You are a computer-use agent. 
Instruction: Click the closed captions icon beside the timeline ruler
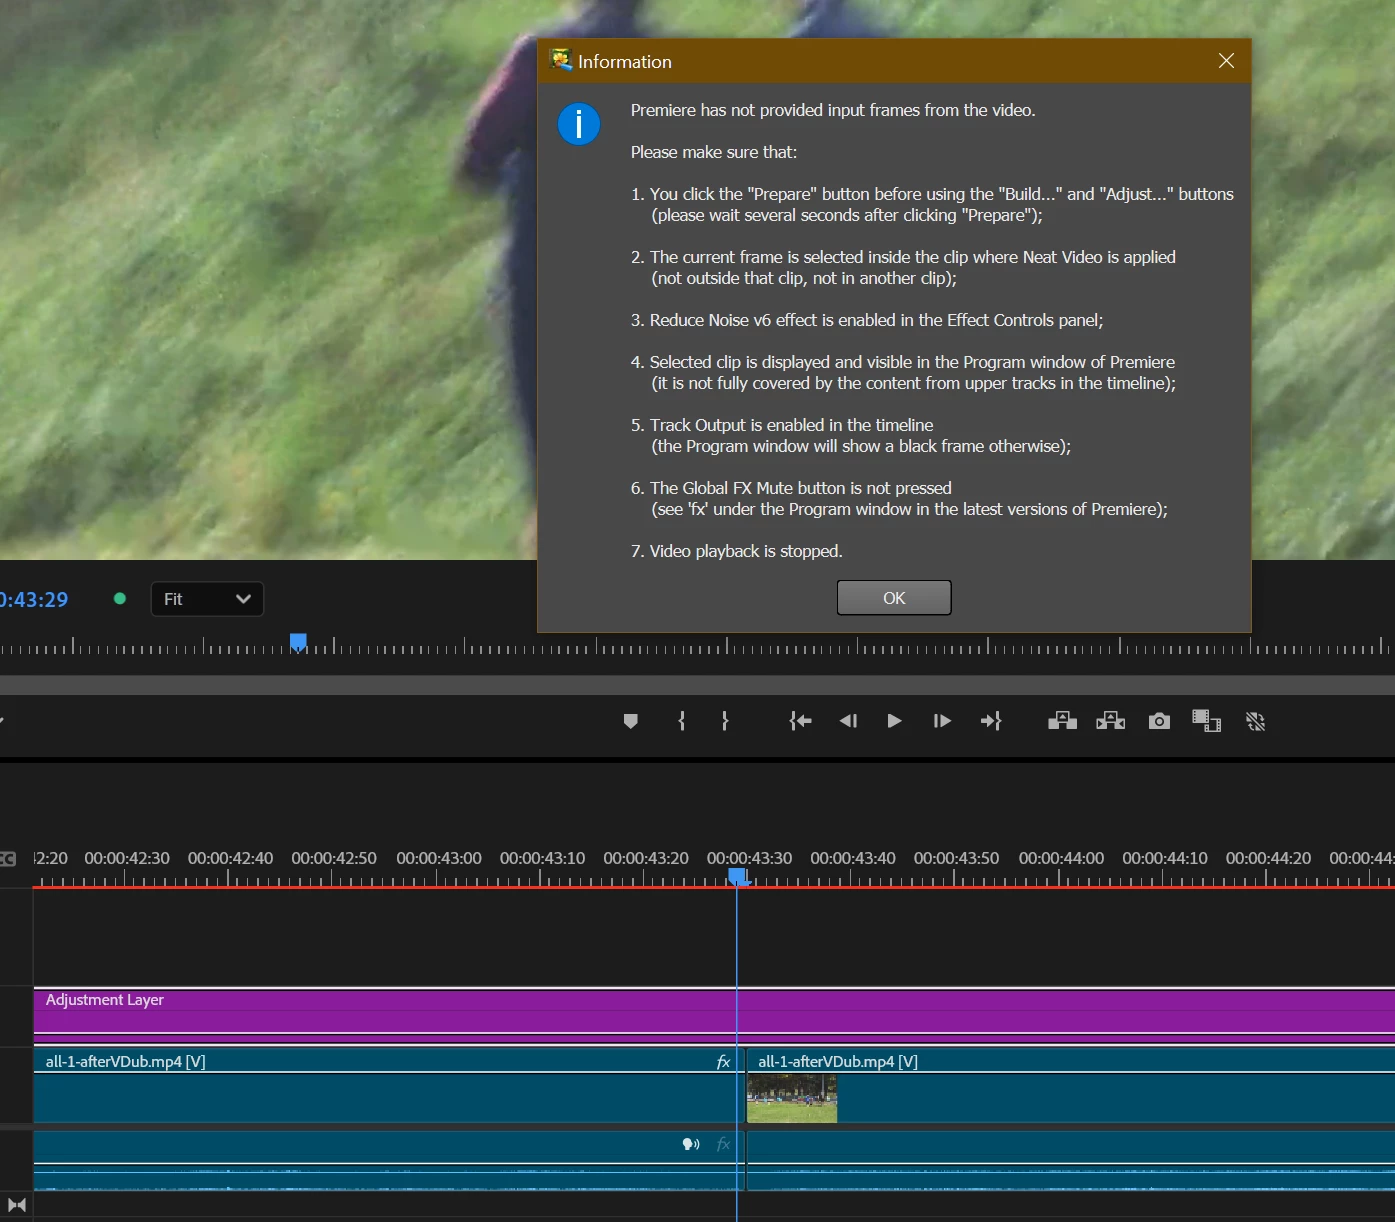[8, 859]
